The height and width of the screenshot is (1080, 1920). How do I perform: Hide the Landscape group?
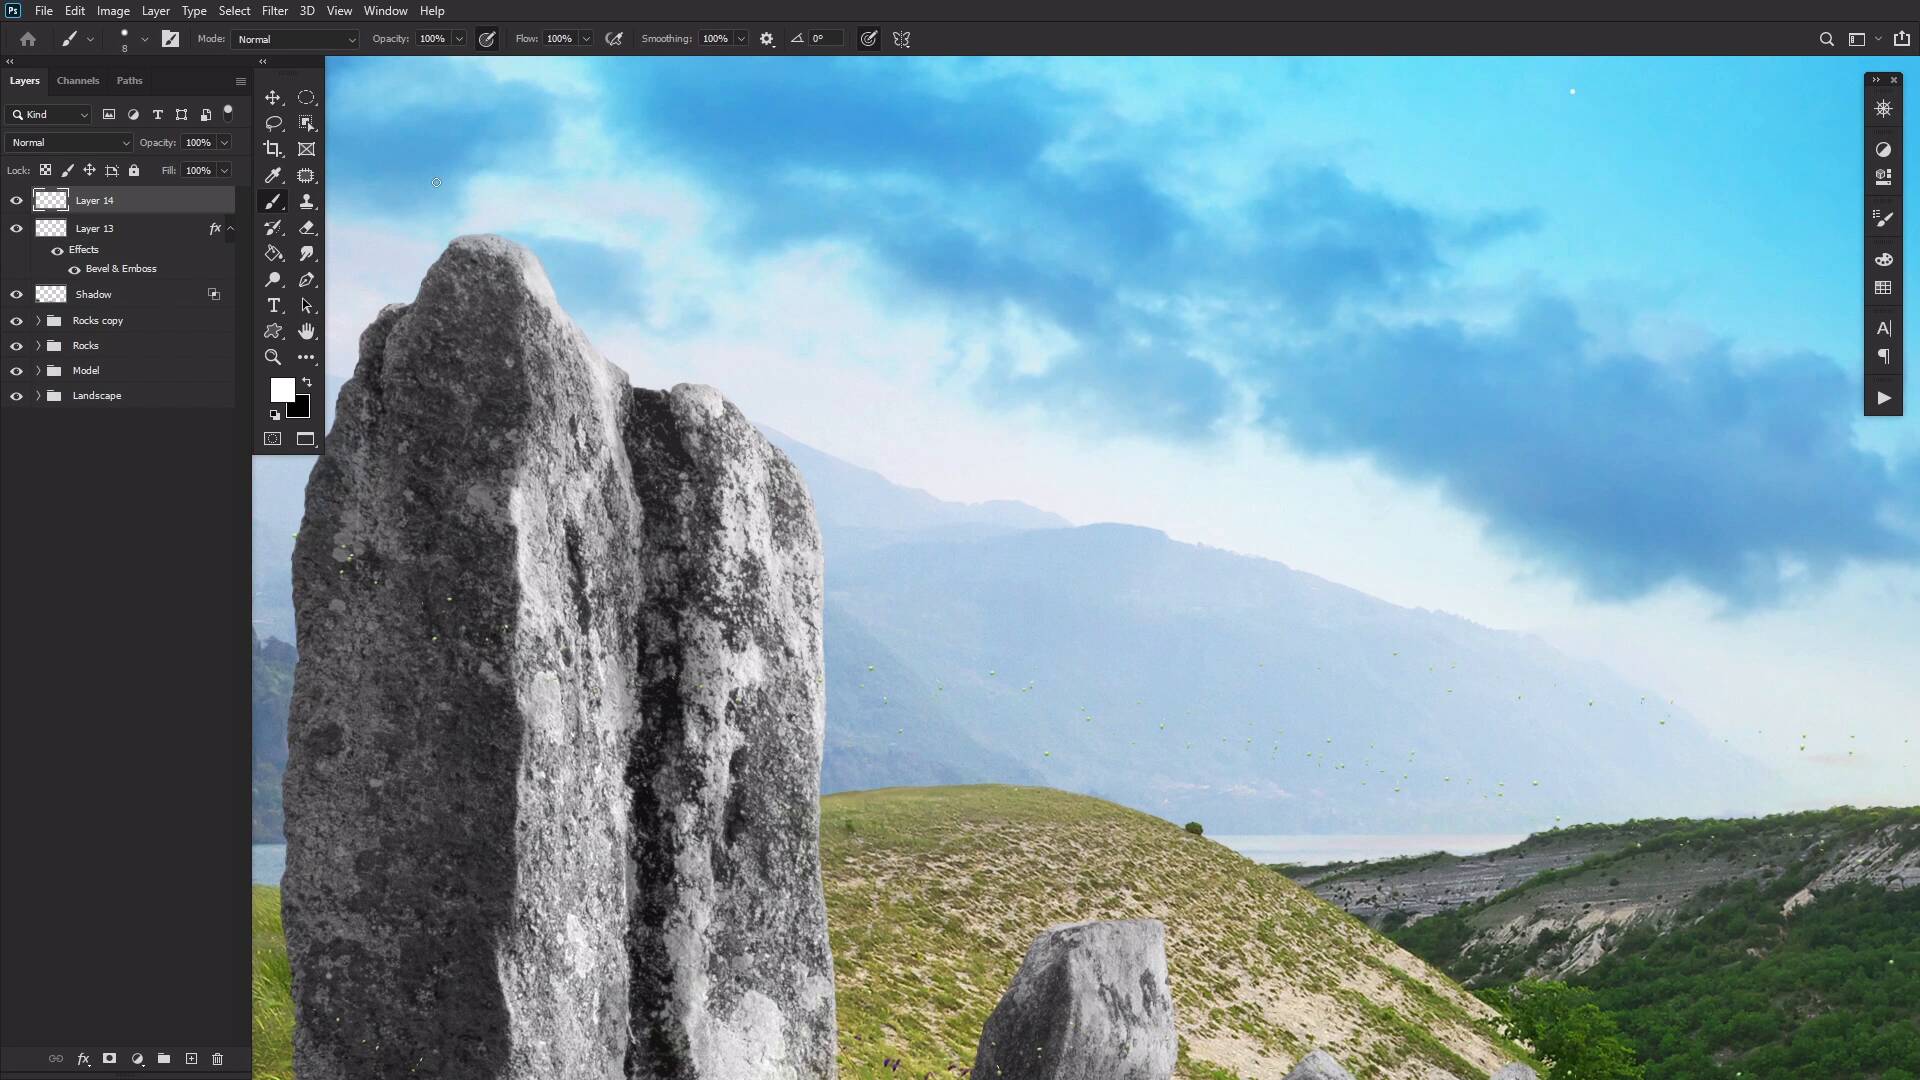pos(17,395)
